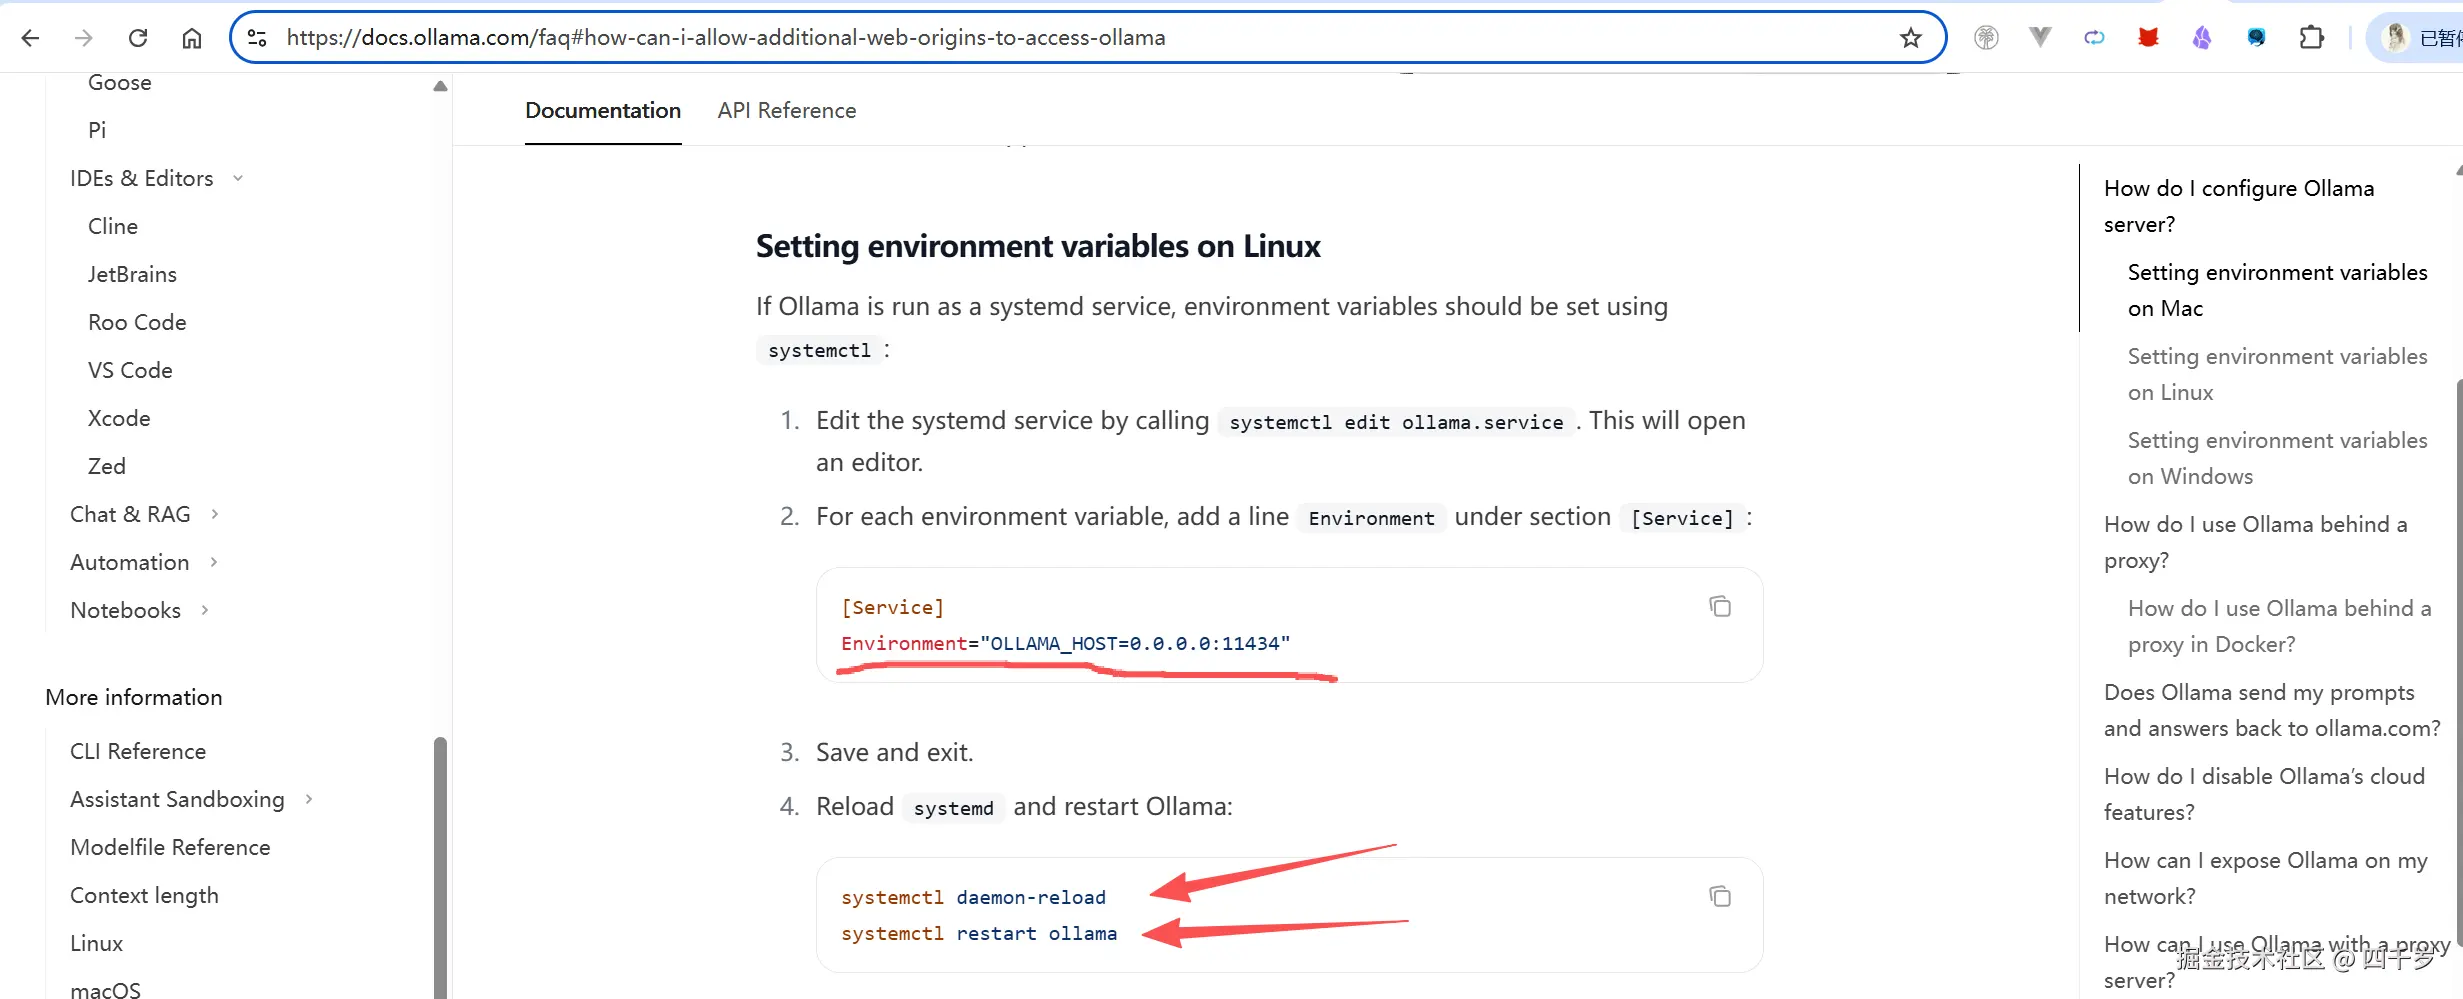The image size is (2463, 999).
Task: Expand the Chat & RAG section
Action: (x=214, y=514)
